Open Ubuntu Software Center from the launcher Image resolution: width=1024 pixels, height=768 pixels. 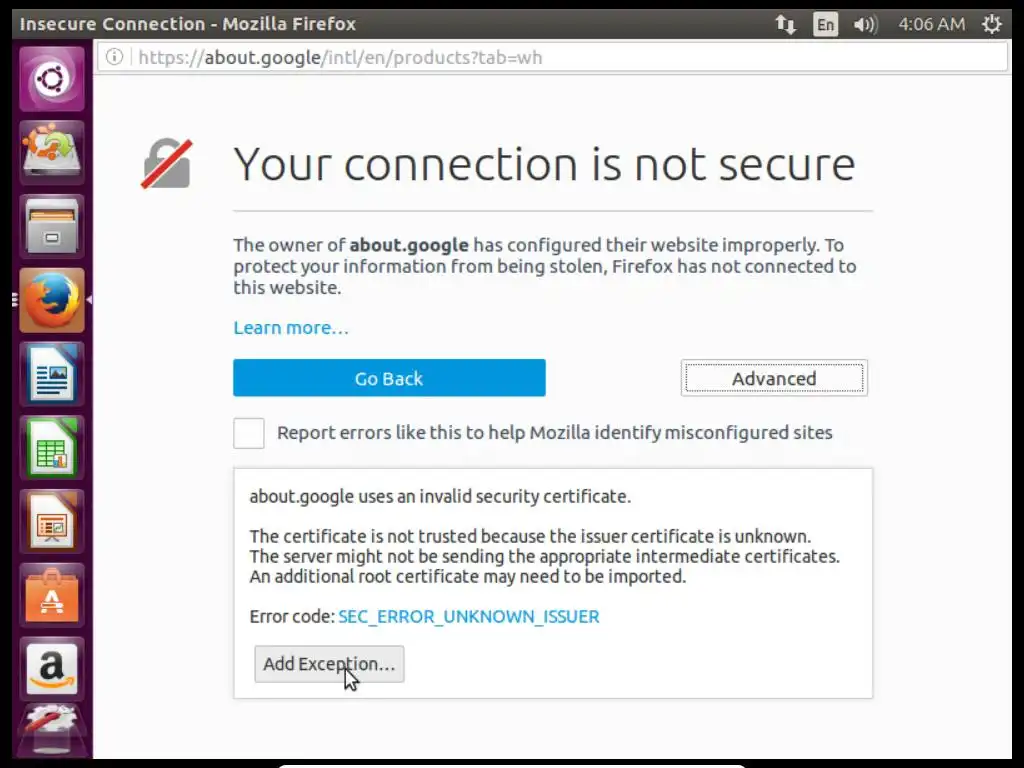click(x=51, y=596)
